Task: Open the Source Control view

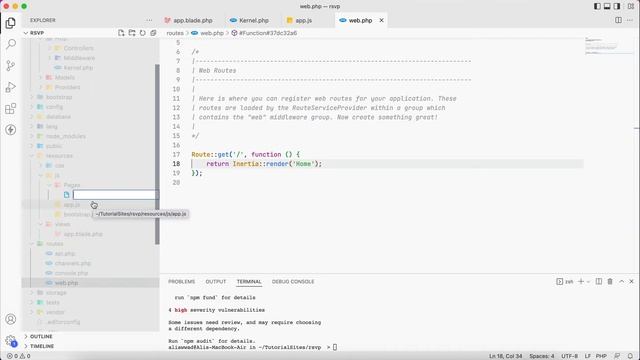Action: tap(11, 65)
